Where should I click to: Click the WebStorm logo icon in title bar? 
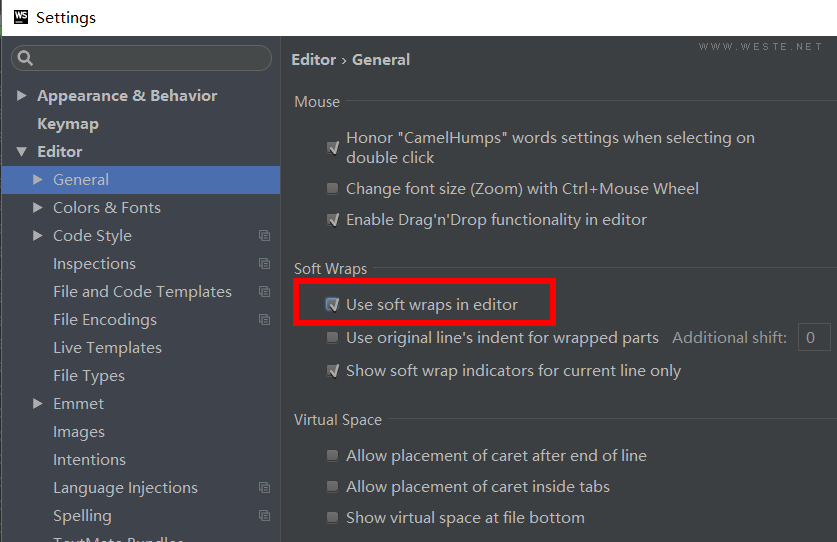tap(20, 17)
